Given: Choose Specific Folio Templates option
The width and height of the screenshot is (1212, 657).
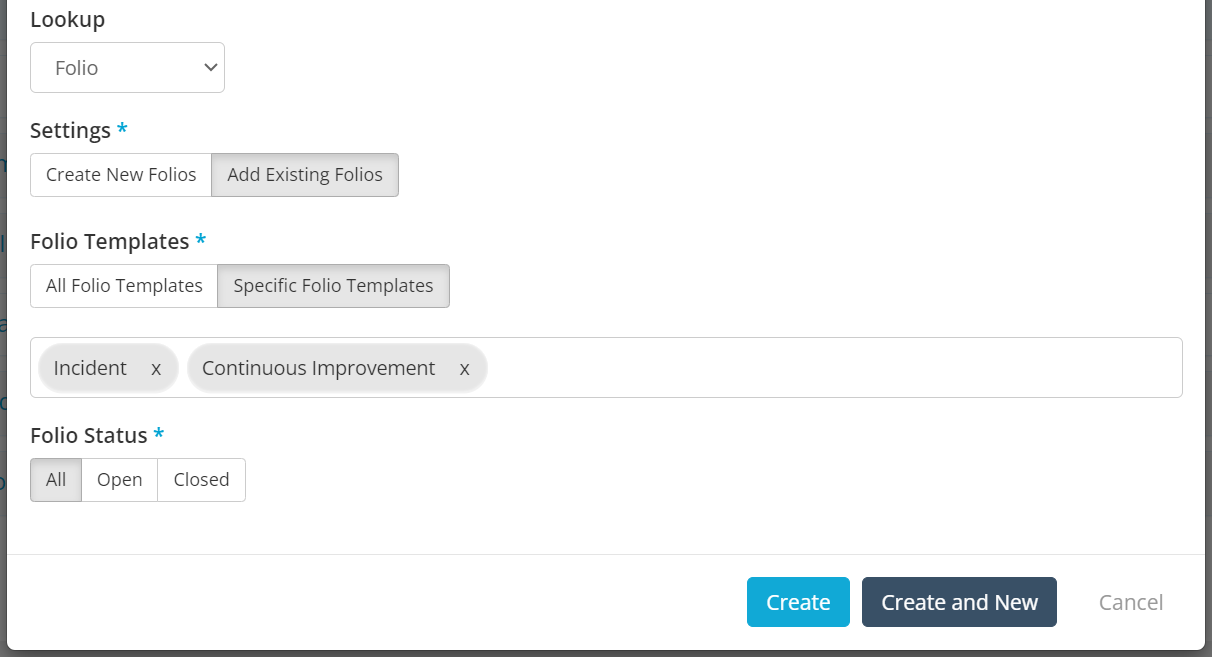Looking at the screenshot, I should (333, 286).
